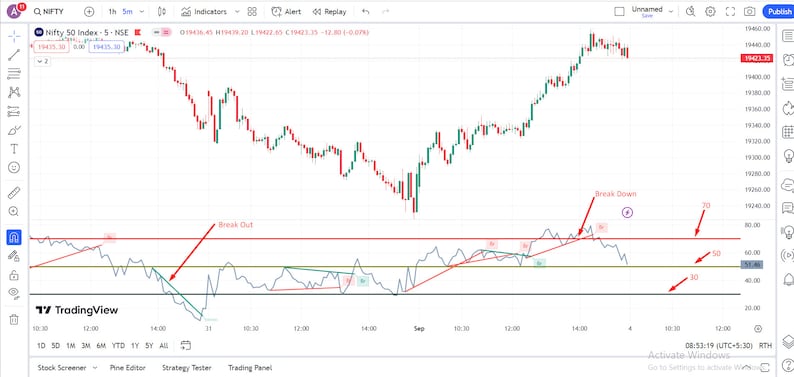Open the Strategy Tester tab

[x=186, y=368]
